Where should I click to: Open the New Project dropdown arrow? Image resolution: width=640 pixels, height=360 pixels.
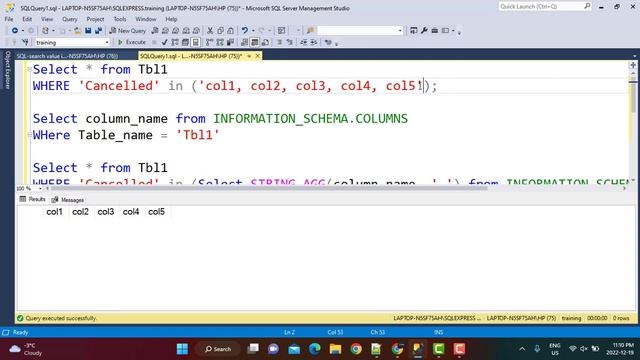tap(53, 31)
